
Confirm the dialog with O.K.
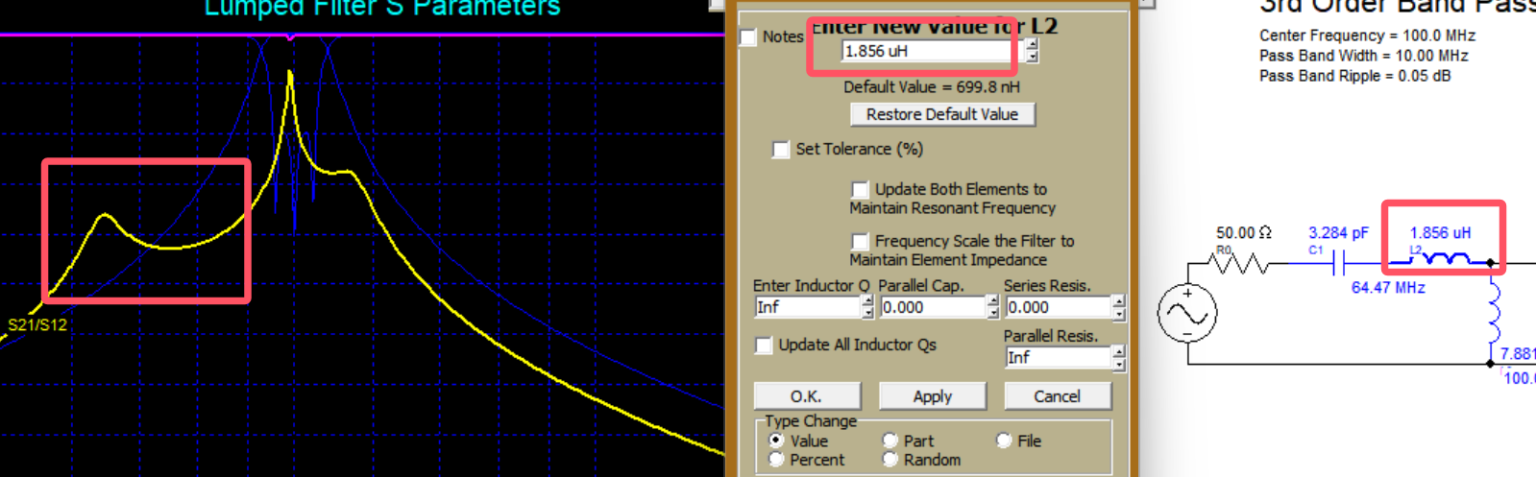(807, 396)
